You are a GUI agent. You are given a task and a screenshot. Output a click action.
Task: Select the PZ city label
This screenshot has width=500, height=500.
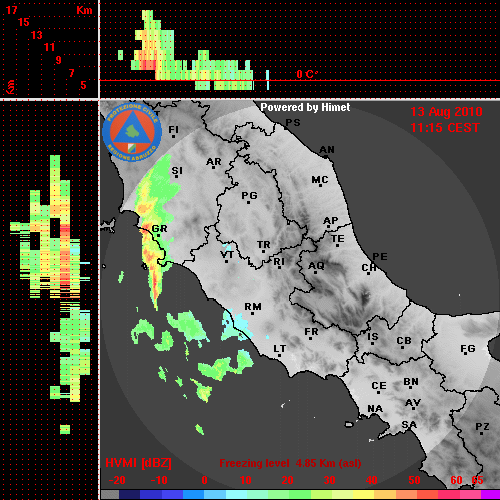click(x=482, y=426)
